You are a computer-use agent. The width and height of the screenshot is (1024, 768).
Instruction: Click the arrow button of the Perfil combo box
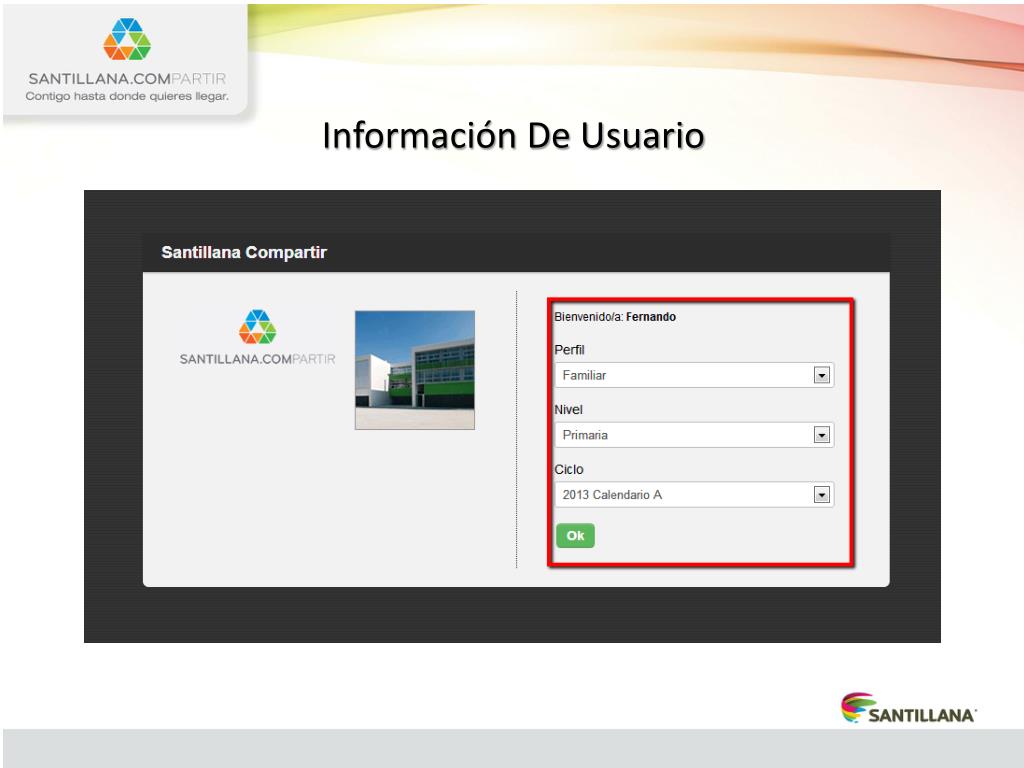point(822,376)
